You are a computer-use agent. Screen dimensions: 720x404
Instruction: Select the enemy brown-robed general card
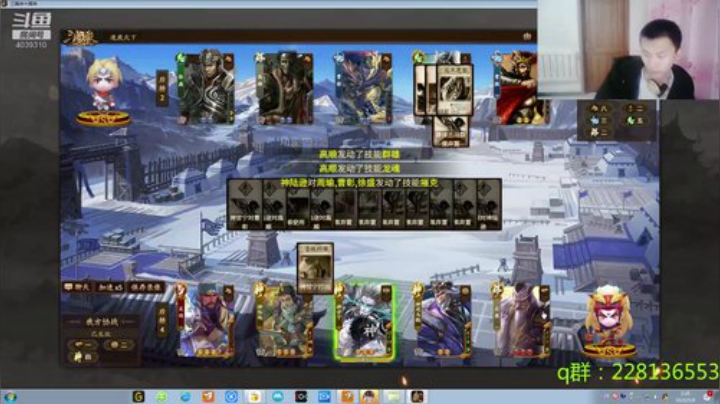pyautogui.click(x=285, y=88)
